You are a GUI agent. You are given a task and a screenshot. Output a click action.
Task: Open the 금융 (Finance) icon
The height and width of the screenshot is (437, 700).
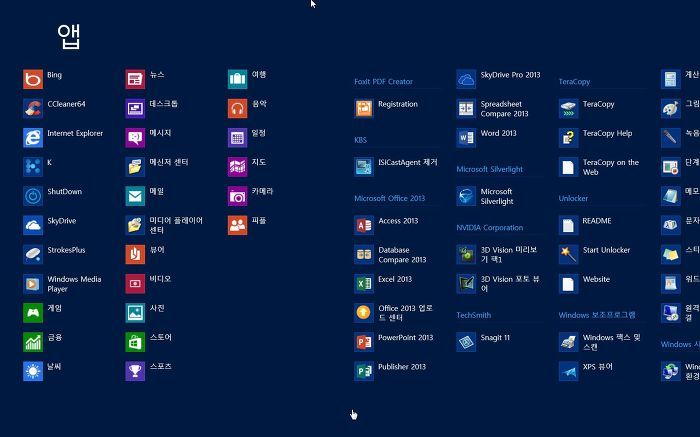coord(33,342)
